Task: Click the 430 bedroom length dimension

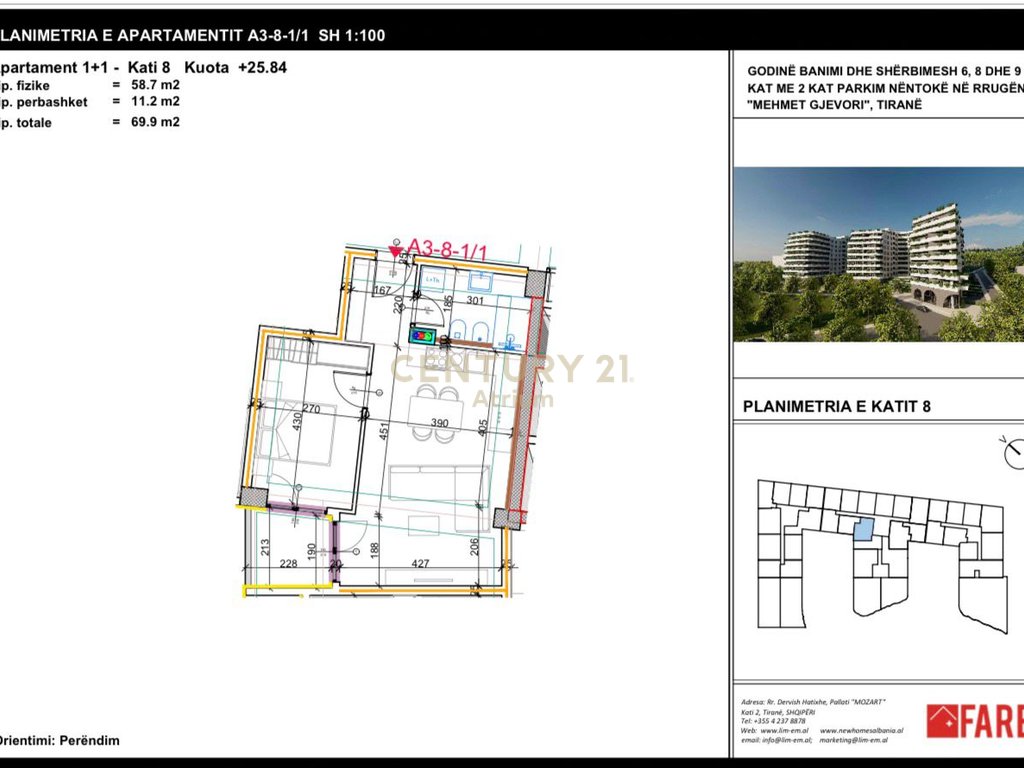Action: (297, 421)
